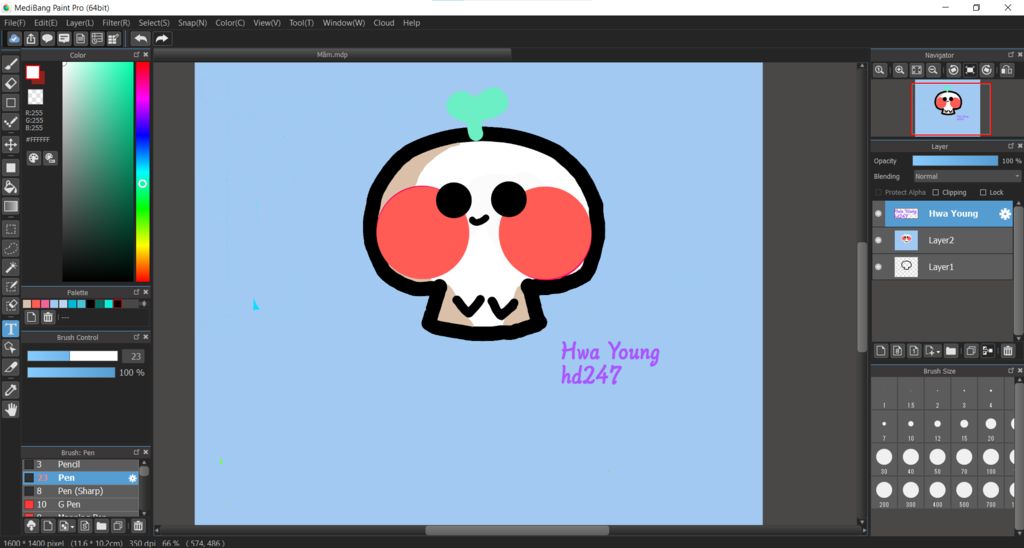1024x548 pixels.
Task: Switch to the Mầm.mdp document tab
Action: tap(332, 54)
